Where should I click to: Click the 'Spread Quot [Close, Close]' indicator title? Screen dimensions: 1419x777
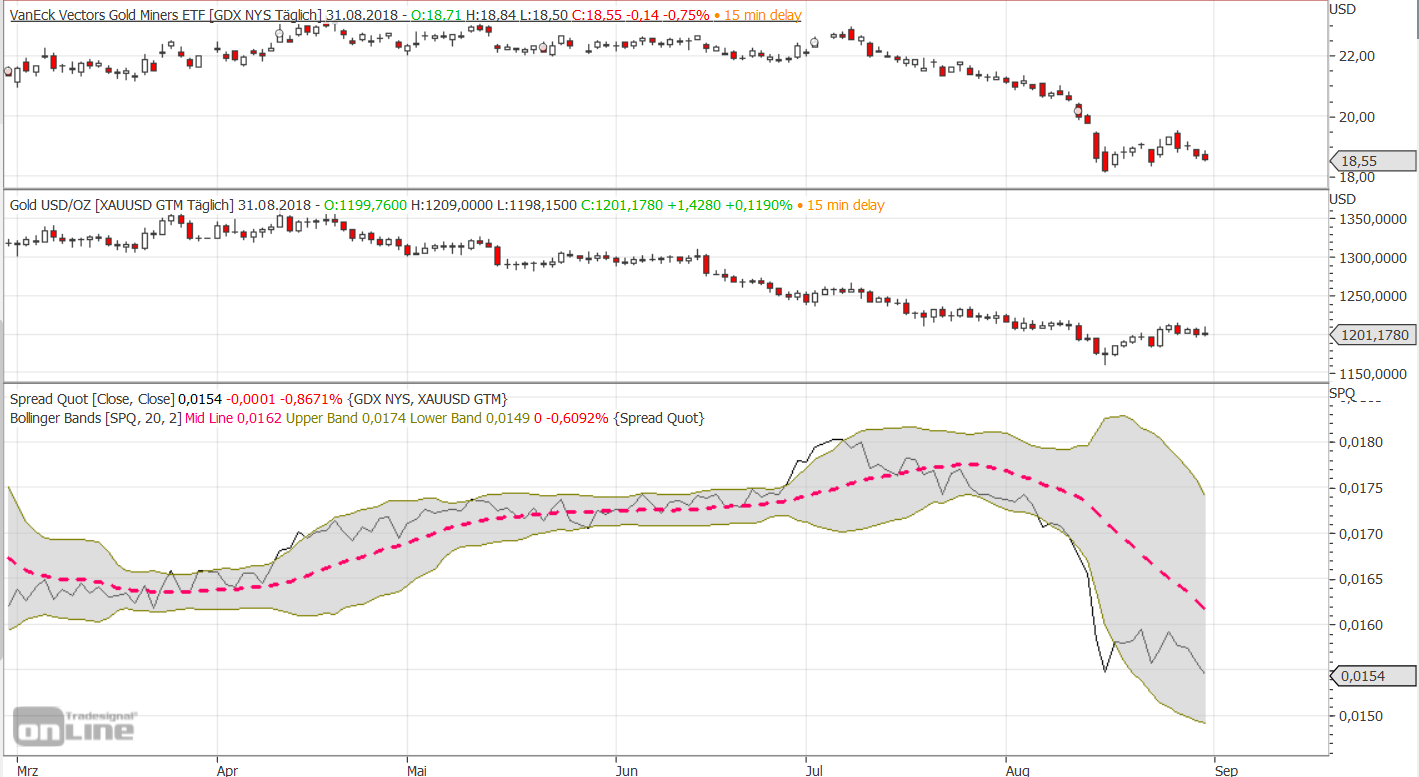91,399
